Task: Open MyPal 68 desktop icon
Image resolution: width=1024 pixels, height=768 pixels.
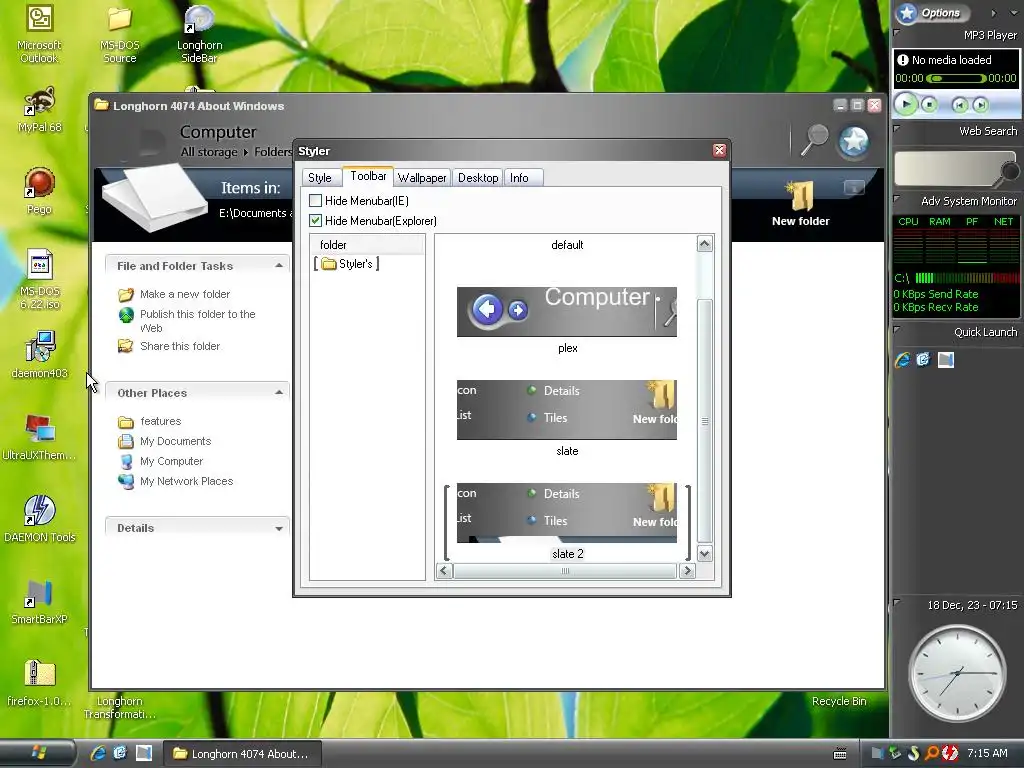Action: pyautogui.click(x=39, y=110)
